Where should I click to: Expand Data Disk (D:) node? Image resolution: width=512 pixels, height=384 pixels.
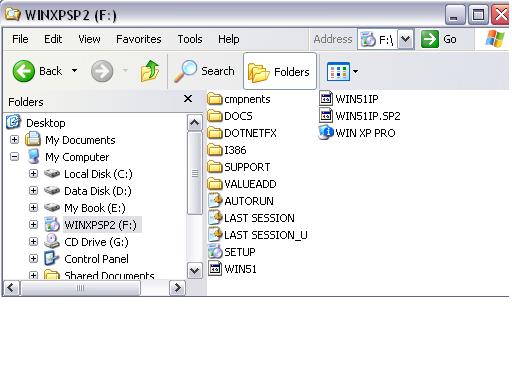[33, 190]
